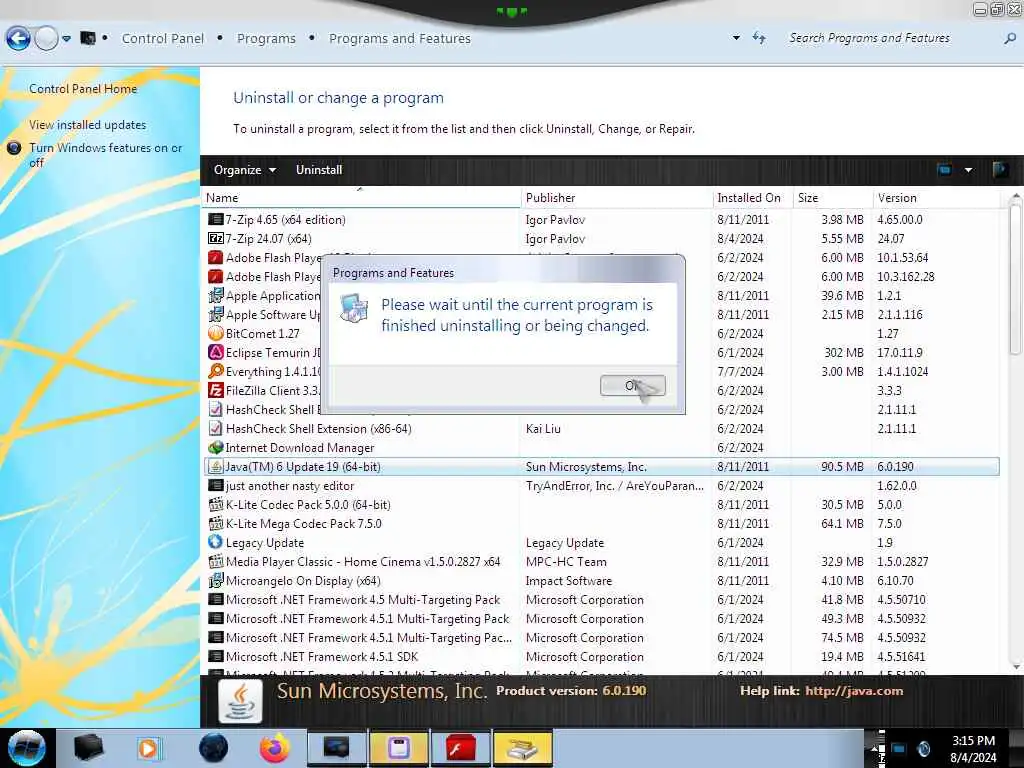Select Microsoft .NET Framework 4.5.1 SDK
This screenshot has height=768, width=1024.
tap(322, 656)
